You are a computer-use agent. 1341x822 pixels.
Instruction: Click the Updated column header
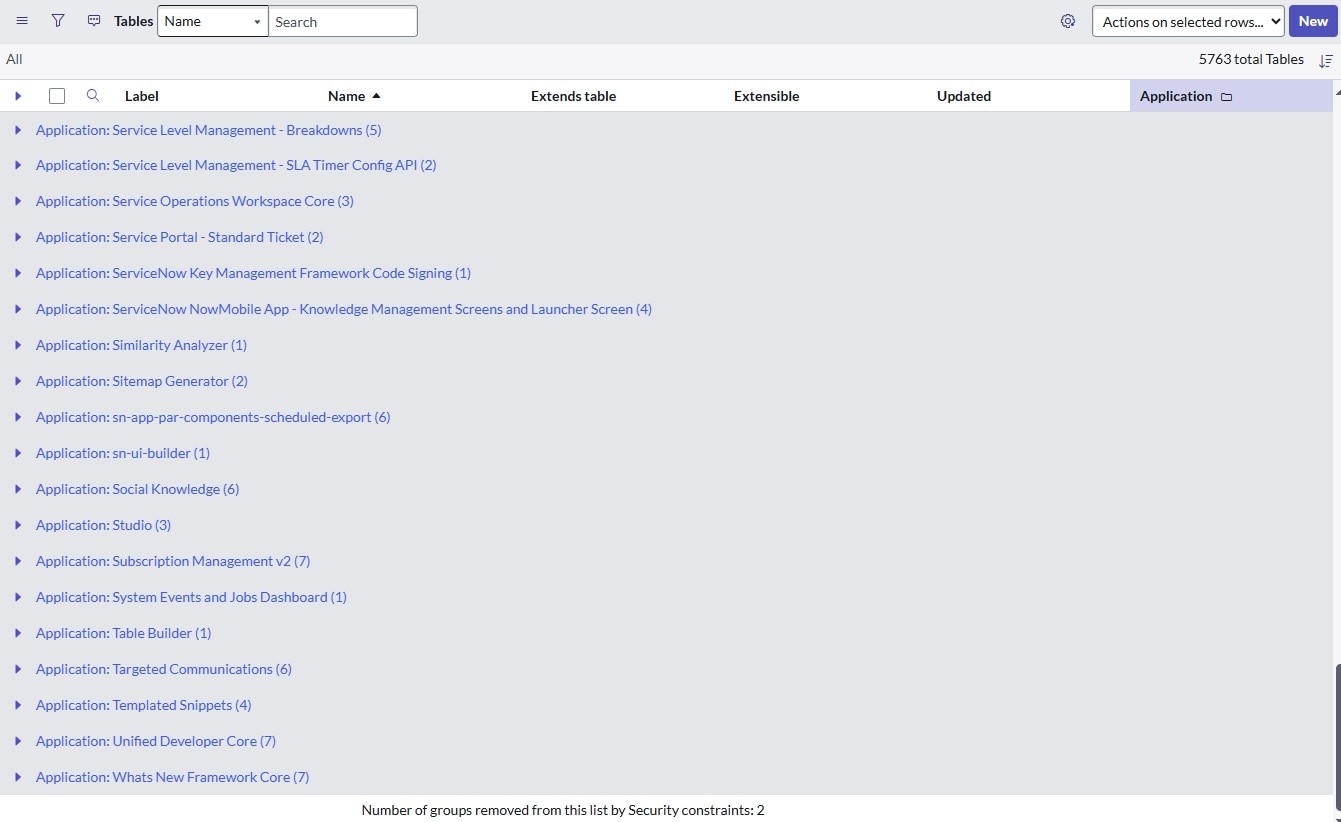pyautogui.click(x=963, y=95)
